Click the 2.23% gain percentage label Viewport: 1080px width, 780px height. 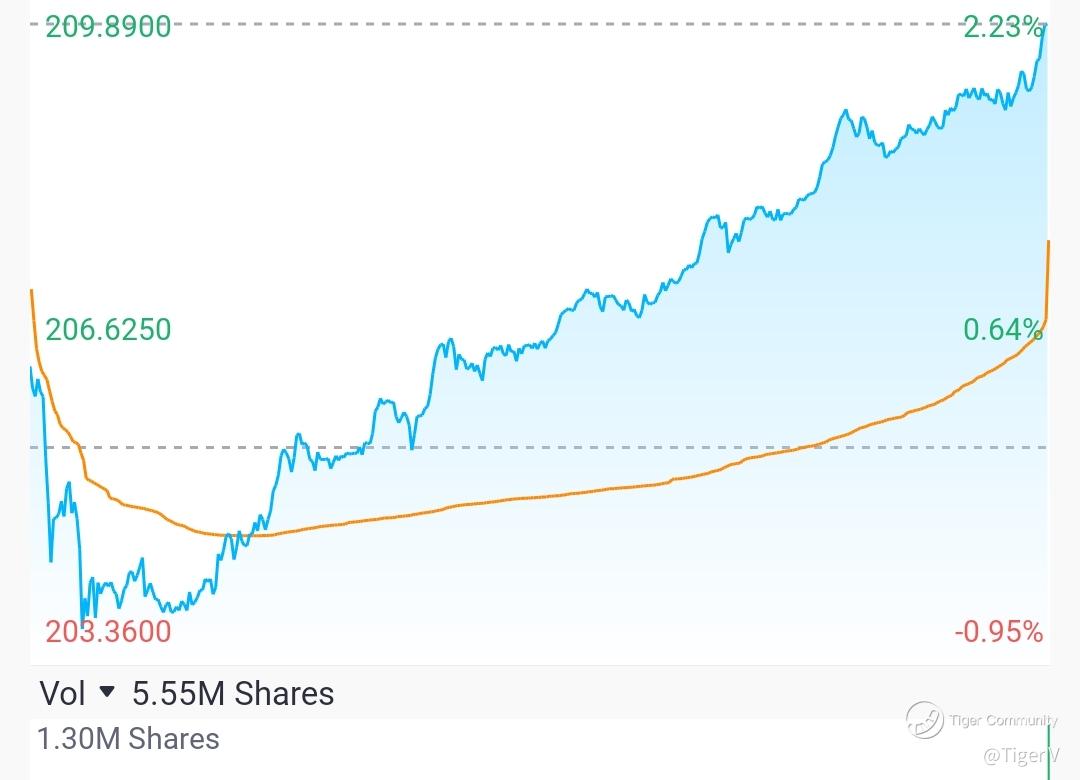(1003, 28)
